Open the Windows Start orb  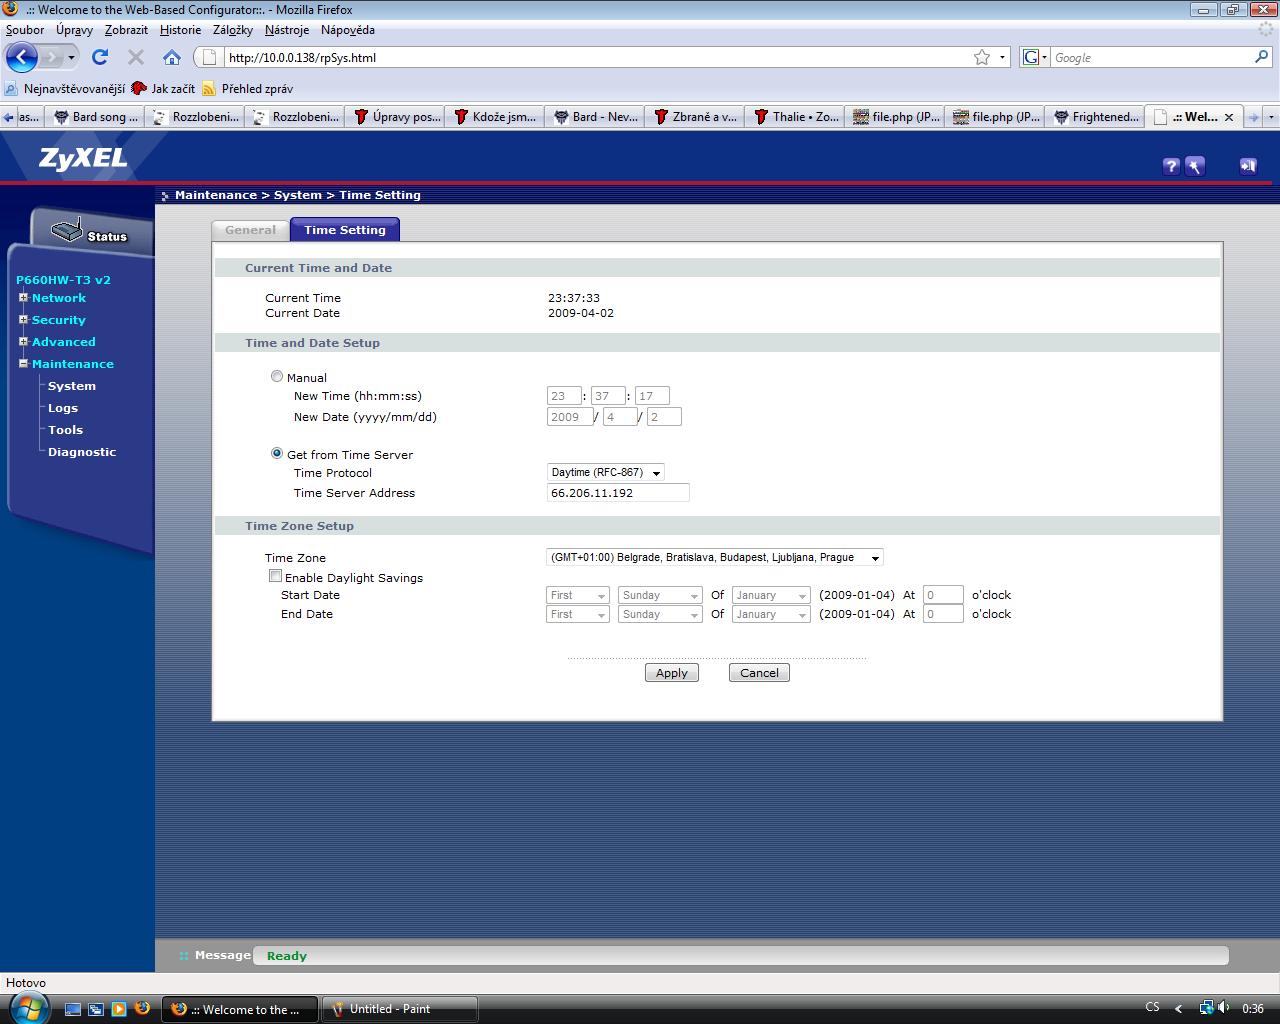(x=27, y=1008)
